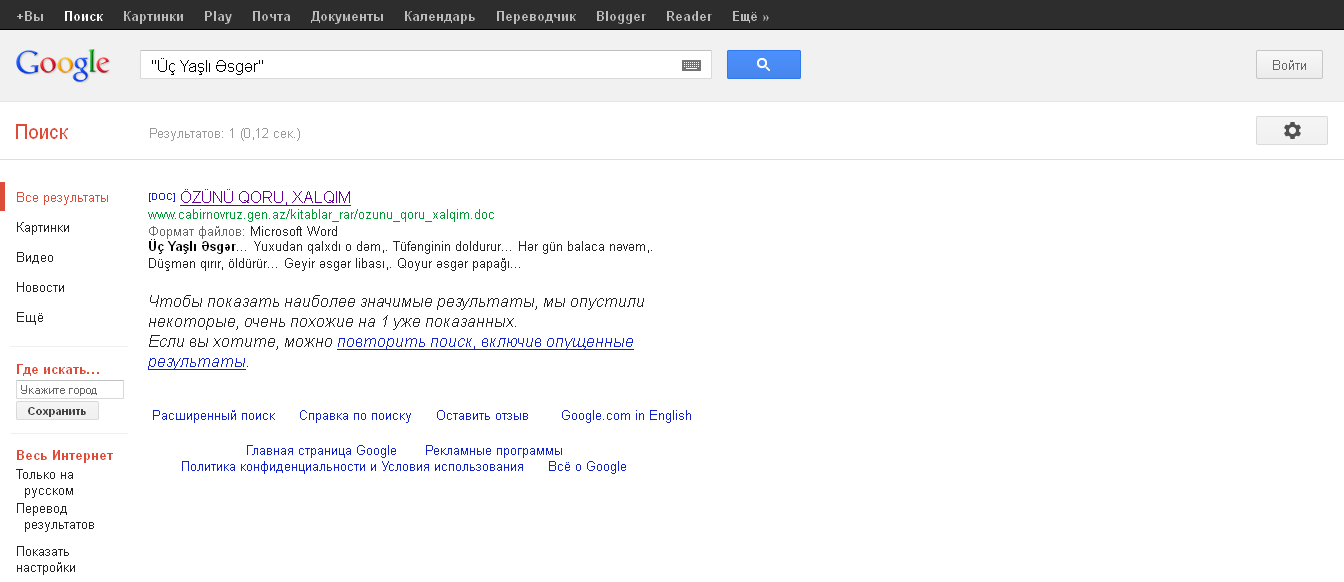Open Всё о Google link
The height and width of the screenshot is (582, 1344).
point(587,467)
